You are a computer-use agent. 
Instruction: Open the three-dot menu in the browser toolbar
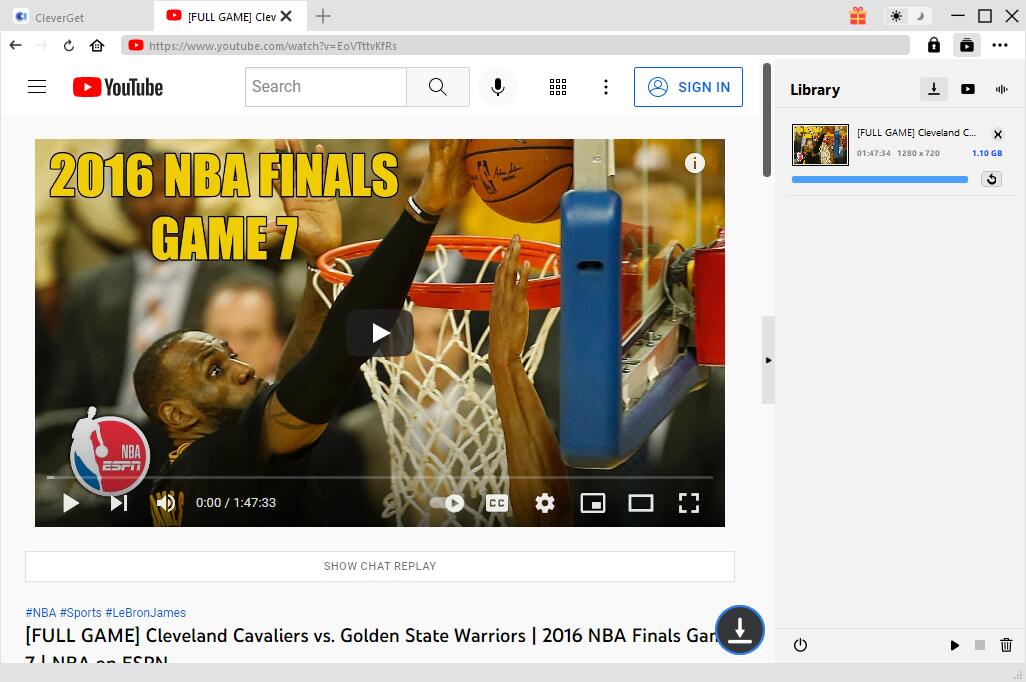(1000, 45)
